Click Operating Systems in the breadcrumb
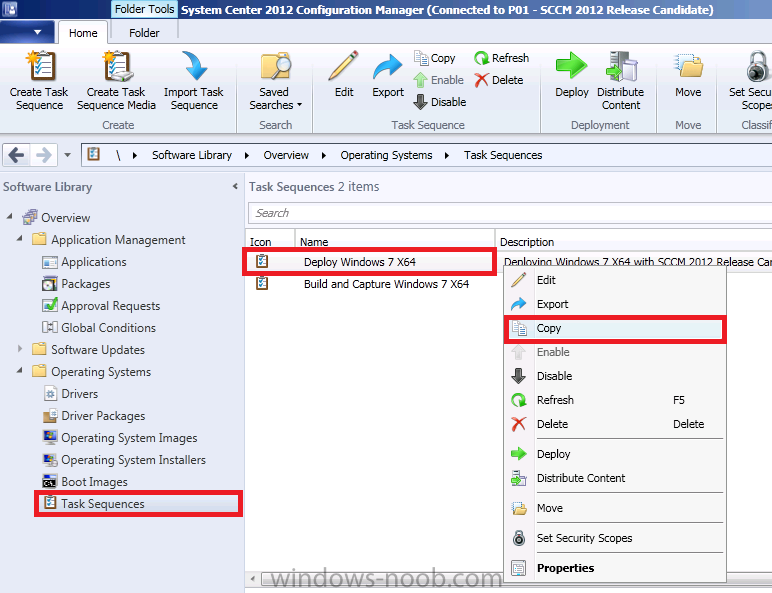Image resolution: width=772 pixels, height=593 pixels. coord(386,155)
